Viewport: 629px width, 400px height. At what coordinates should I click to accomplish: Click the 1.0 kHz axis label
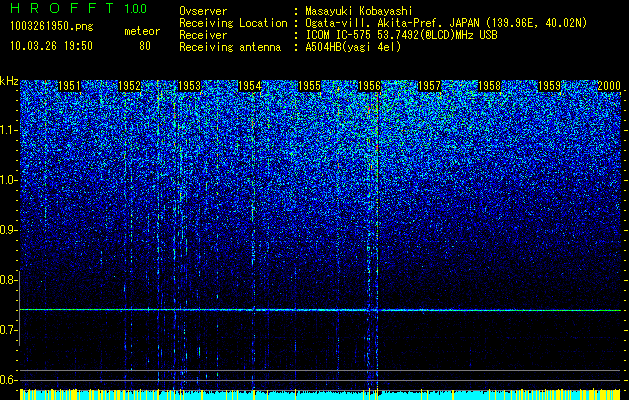9,180
